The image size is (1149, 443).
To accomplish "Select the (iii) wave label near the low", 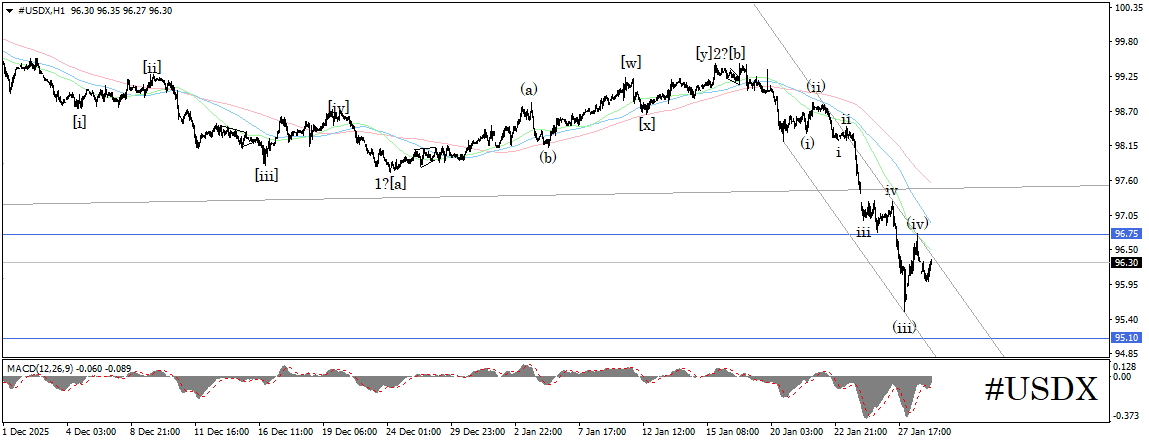I will (x=904, y=327).
